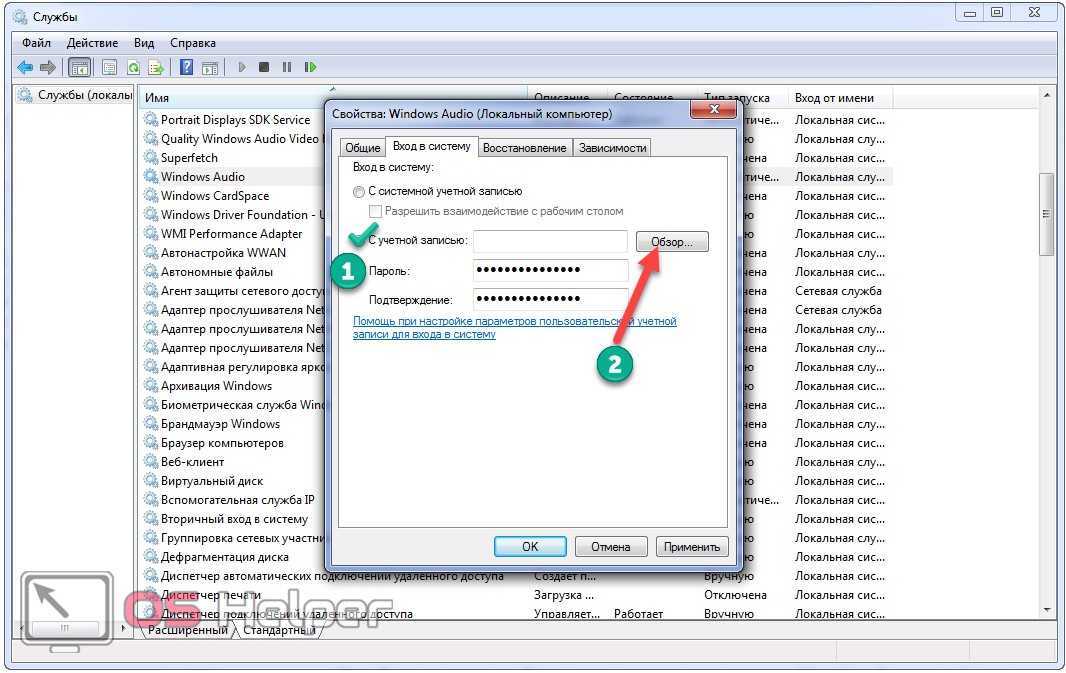The image size is (1066, 673).
Task: Click the Export list toolbar icon
Action: click(156, 67)
